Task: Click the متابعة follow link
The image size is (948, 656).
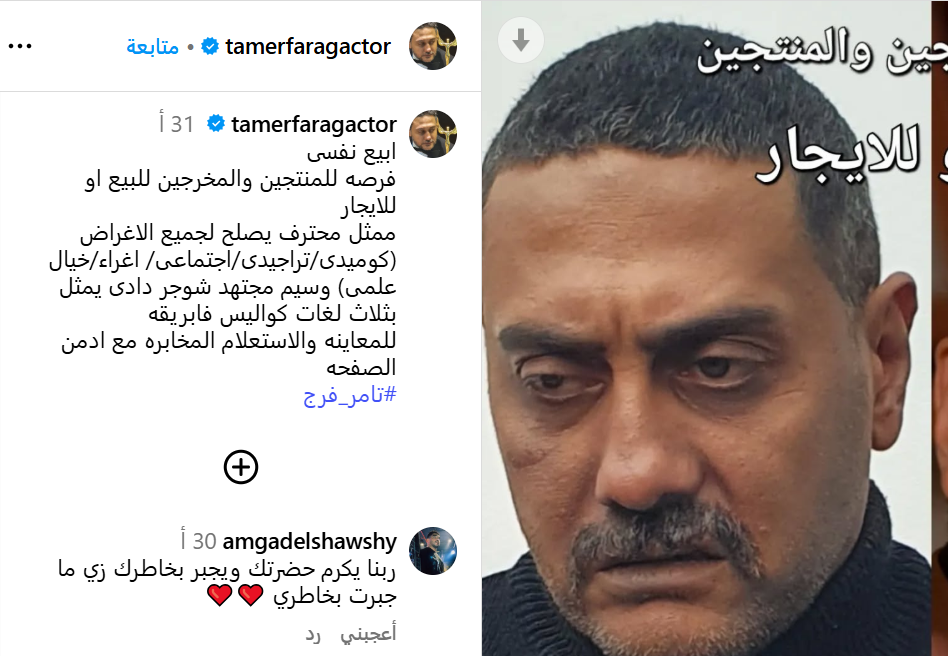Action: tap(152, 47)
